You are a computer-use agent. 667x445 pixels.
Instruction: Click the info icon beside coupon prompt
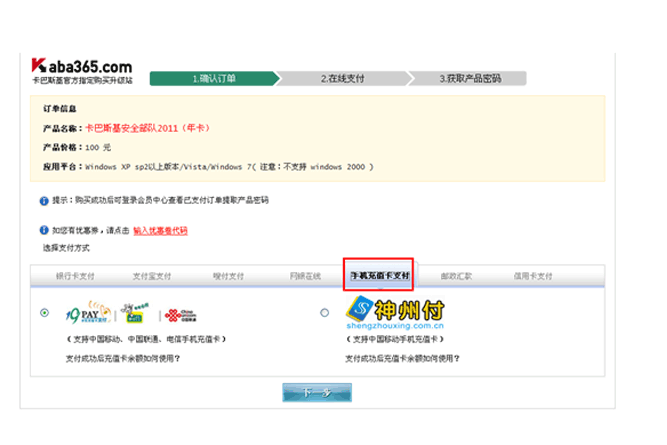(x=44, y=230)
